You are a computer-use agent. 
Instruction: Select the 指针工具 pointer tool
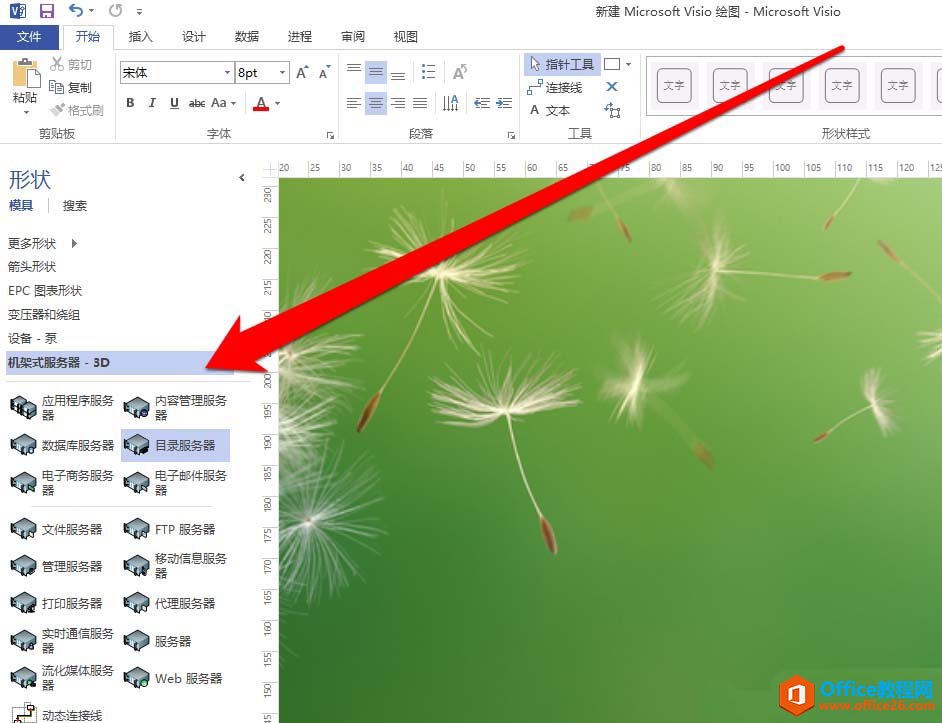561,64
